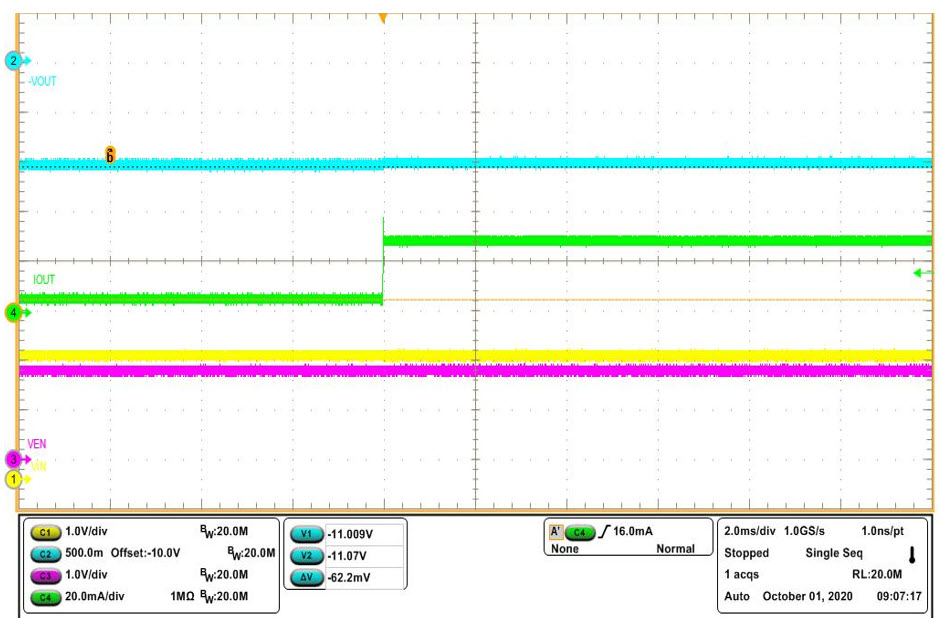Select the C4 channel badge in readout
This screenshot has width=943, height=626.
(46, 597)
